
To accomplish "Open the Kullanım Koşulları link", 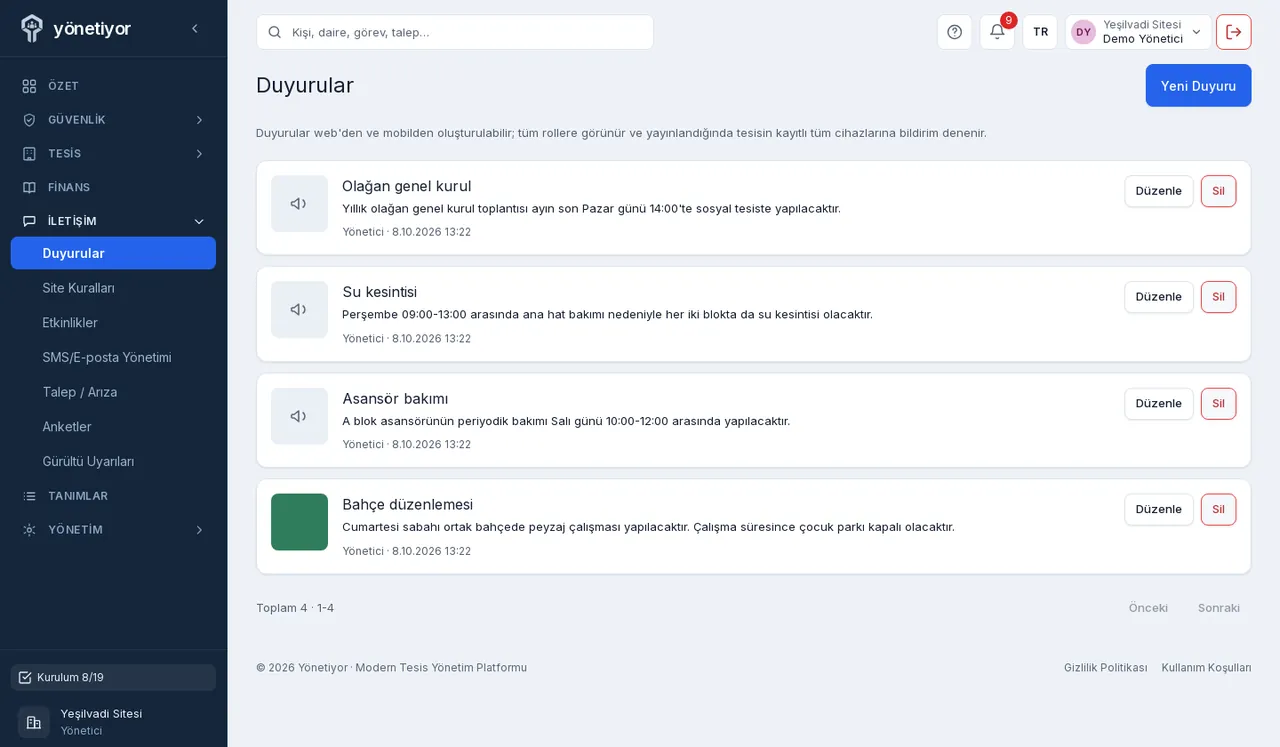I will click(x=1206, y=668).
